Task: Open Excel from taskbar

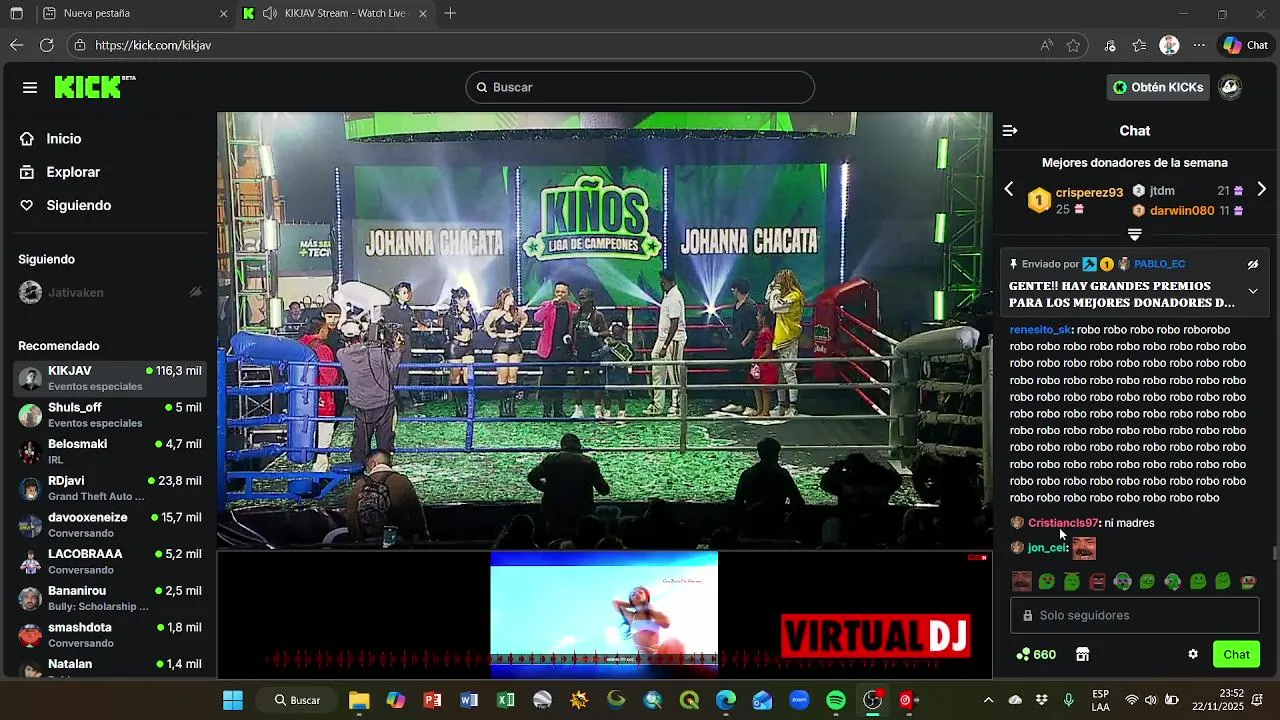Action: [x=506, y=700]
